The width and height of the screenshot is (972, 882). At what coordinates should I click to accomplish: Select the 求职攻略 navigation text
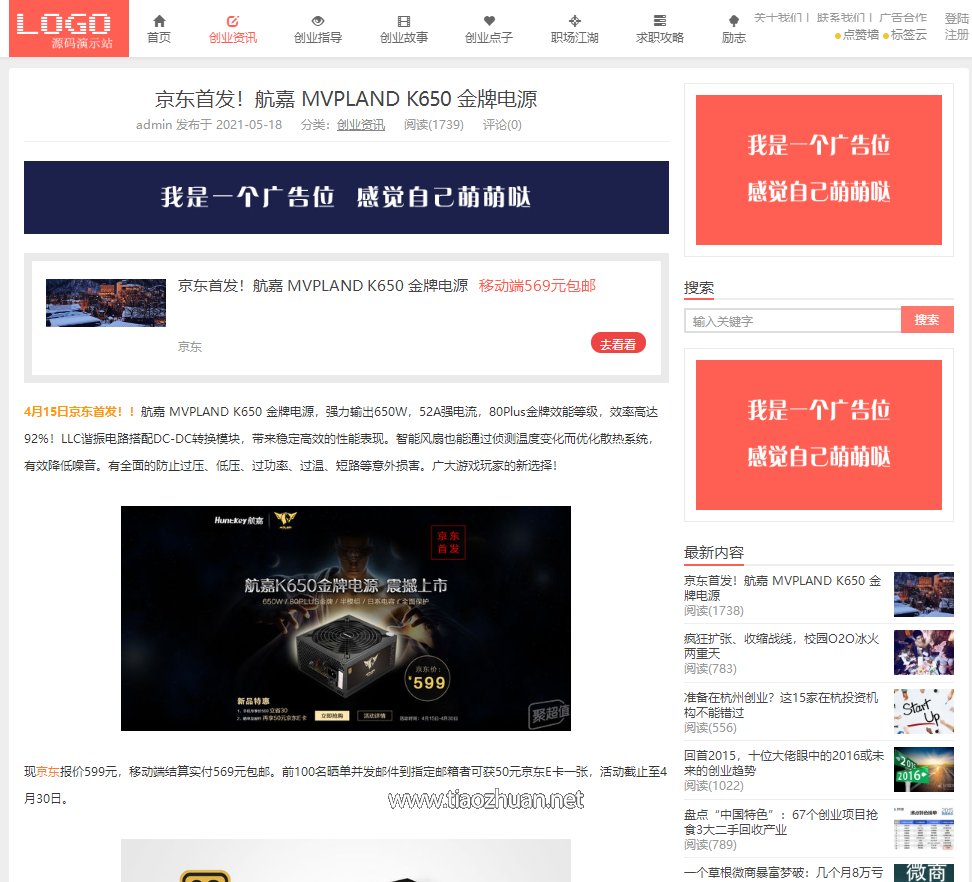click(660, 37)
